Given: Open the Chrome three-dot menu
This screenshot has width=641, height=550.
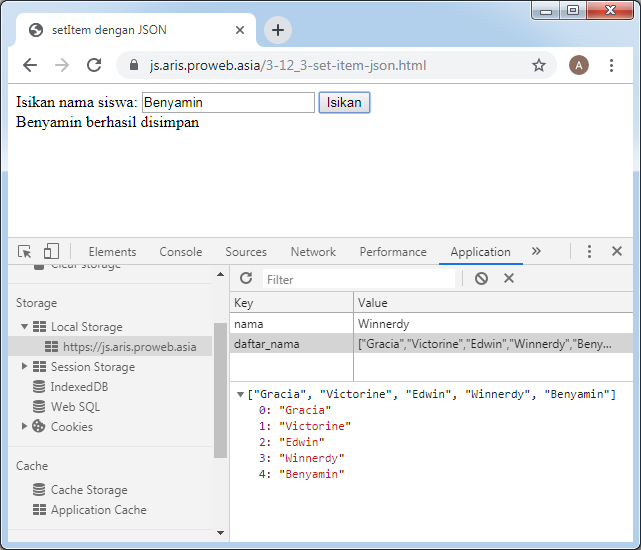Looking at the screenshot, I should coord(611,65).
